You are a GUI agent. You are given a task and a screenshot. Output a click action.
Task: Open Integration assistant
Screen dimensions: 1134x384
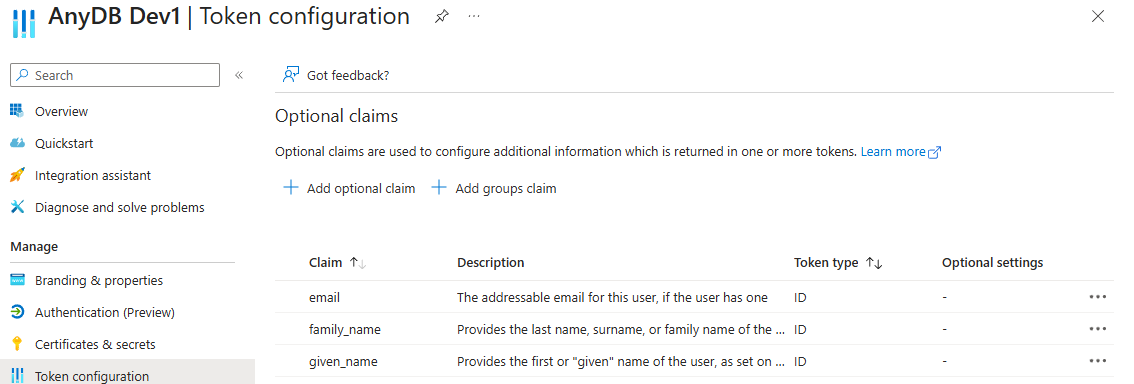[x=93, y=175]
